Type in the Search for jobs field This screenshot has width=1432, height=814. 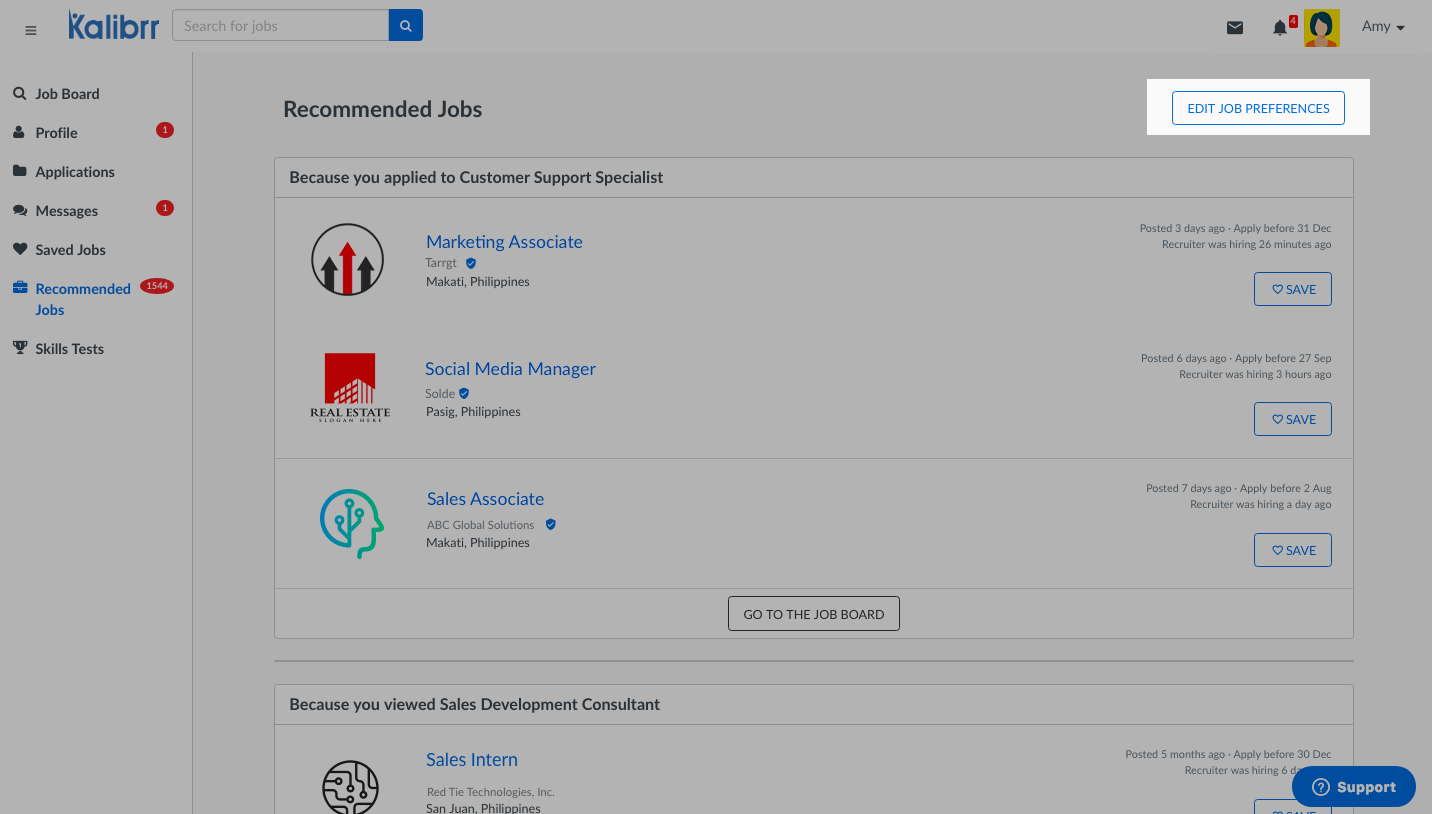(x=280, y=26)
